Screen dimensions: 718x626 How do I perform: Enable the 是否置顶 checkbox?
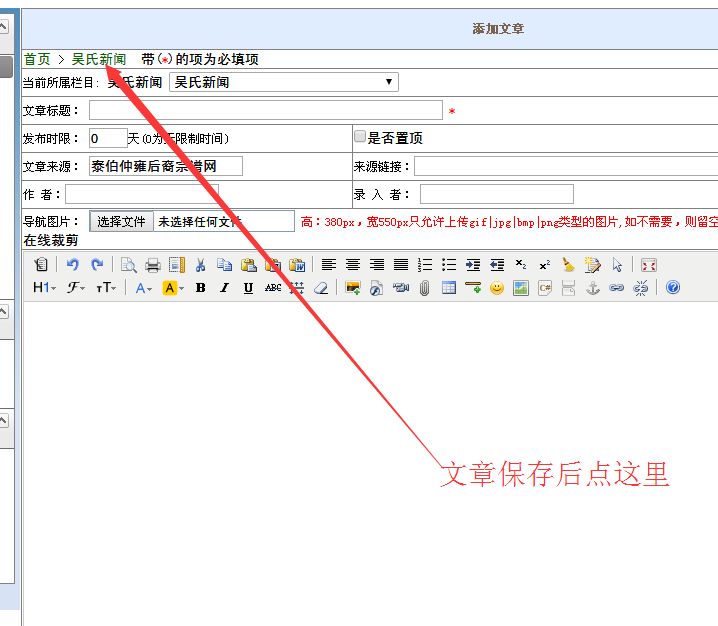click(360, 137)
